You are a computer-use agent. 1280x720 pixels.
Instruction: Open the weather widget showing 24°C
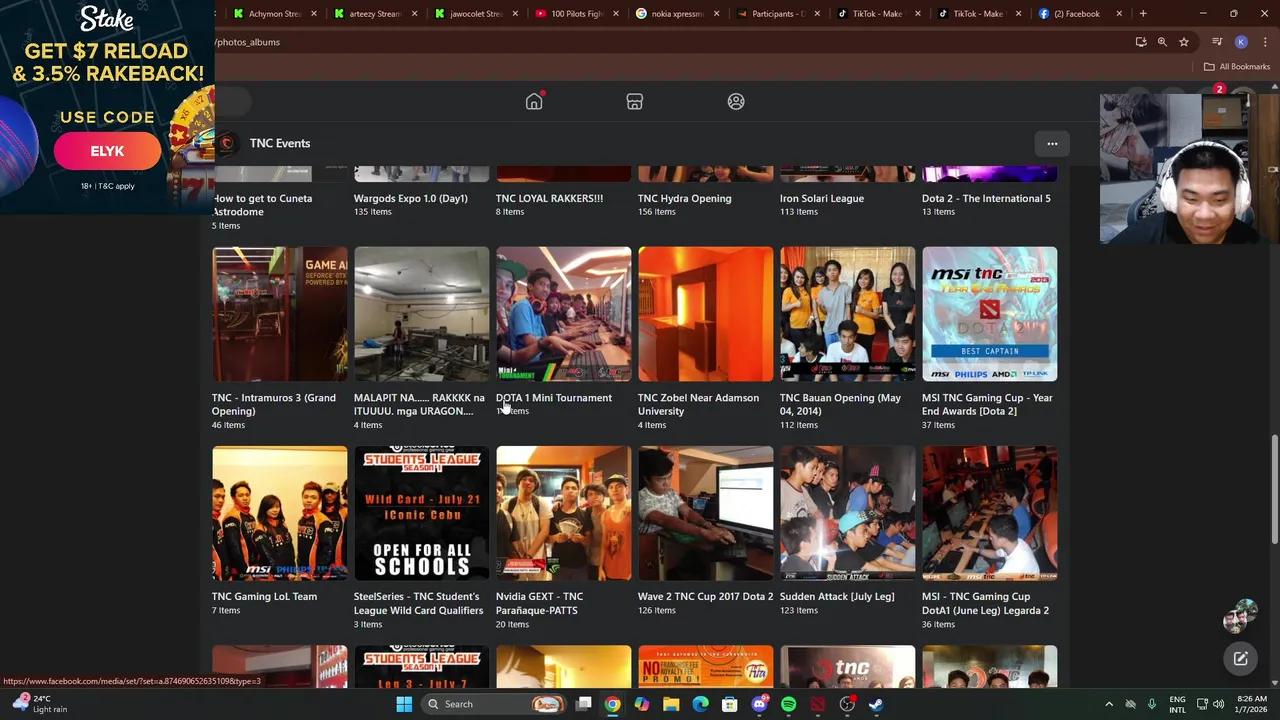coord(38,704)
